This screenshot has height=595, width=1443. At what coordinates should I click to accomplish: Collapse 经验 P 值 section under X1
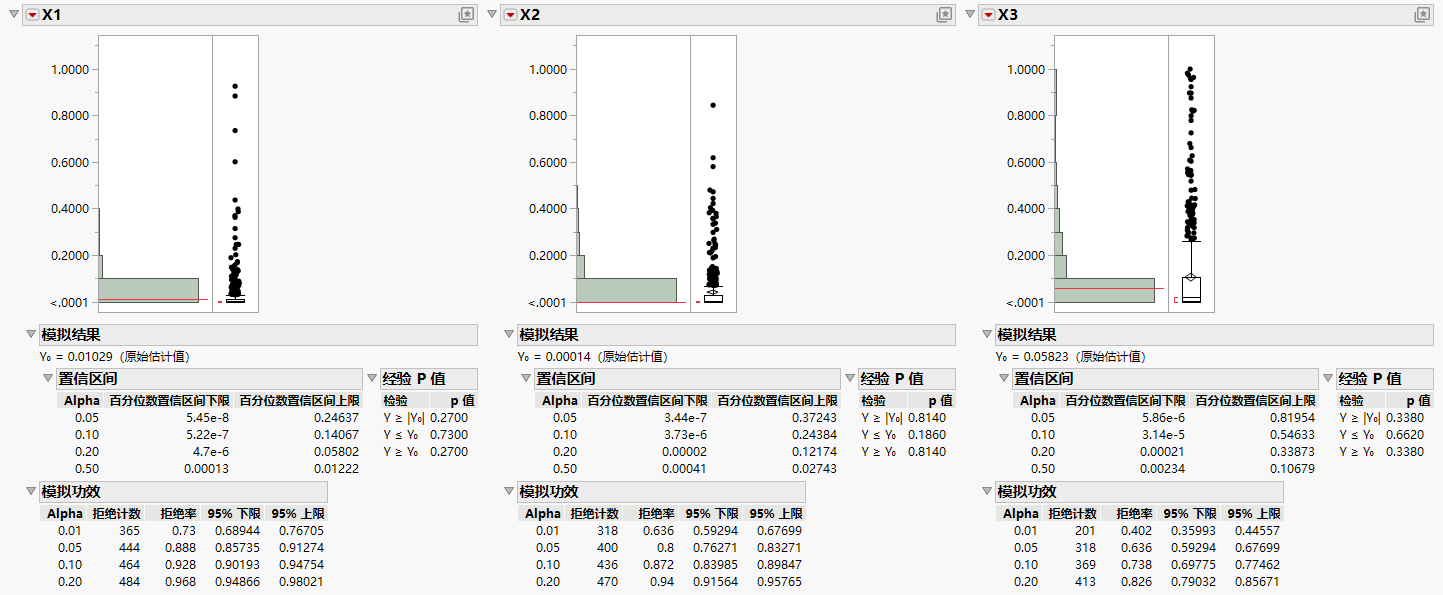coord(372,379)
